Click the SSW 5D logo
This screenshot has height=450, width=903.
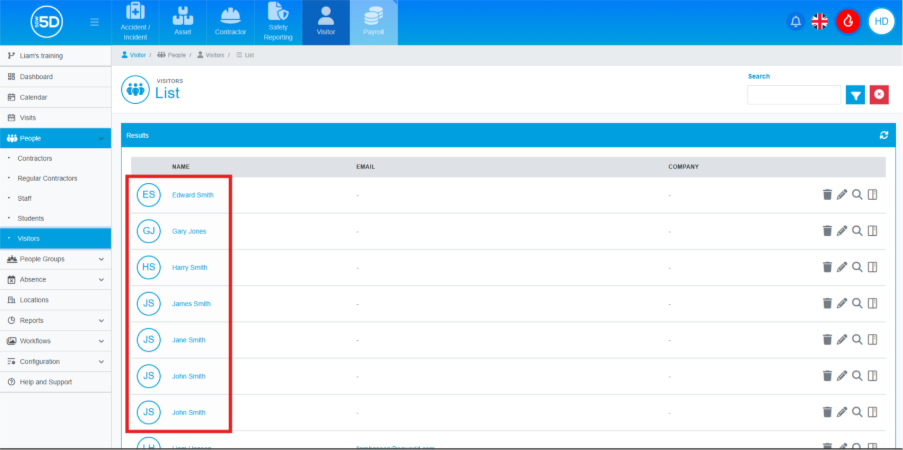(x=47, y=22)
